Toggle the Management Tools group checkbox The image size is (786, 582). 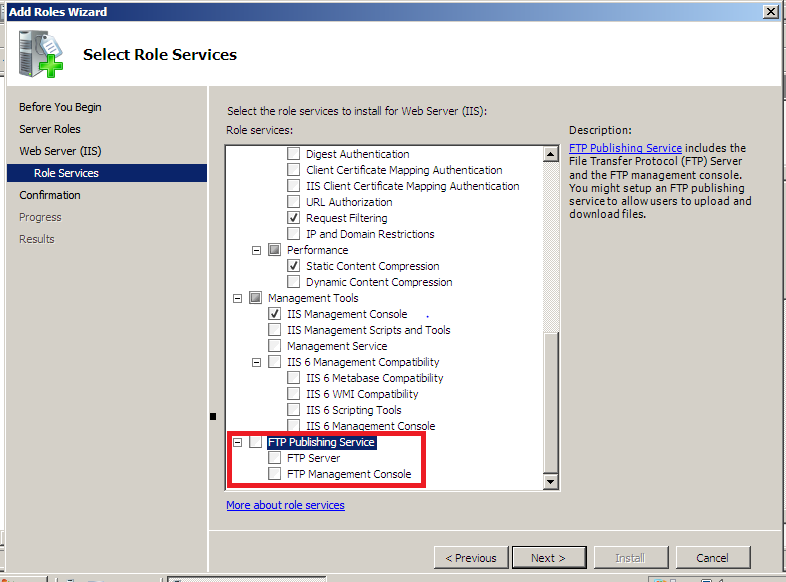coord(255,298)
